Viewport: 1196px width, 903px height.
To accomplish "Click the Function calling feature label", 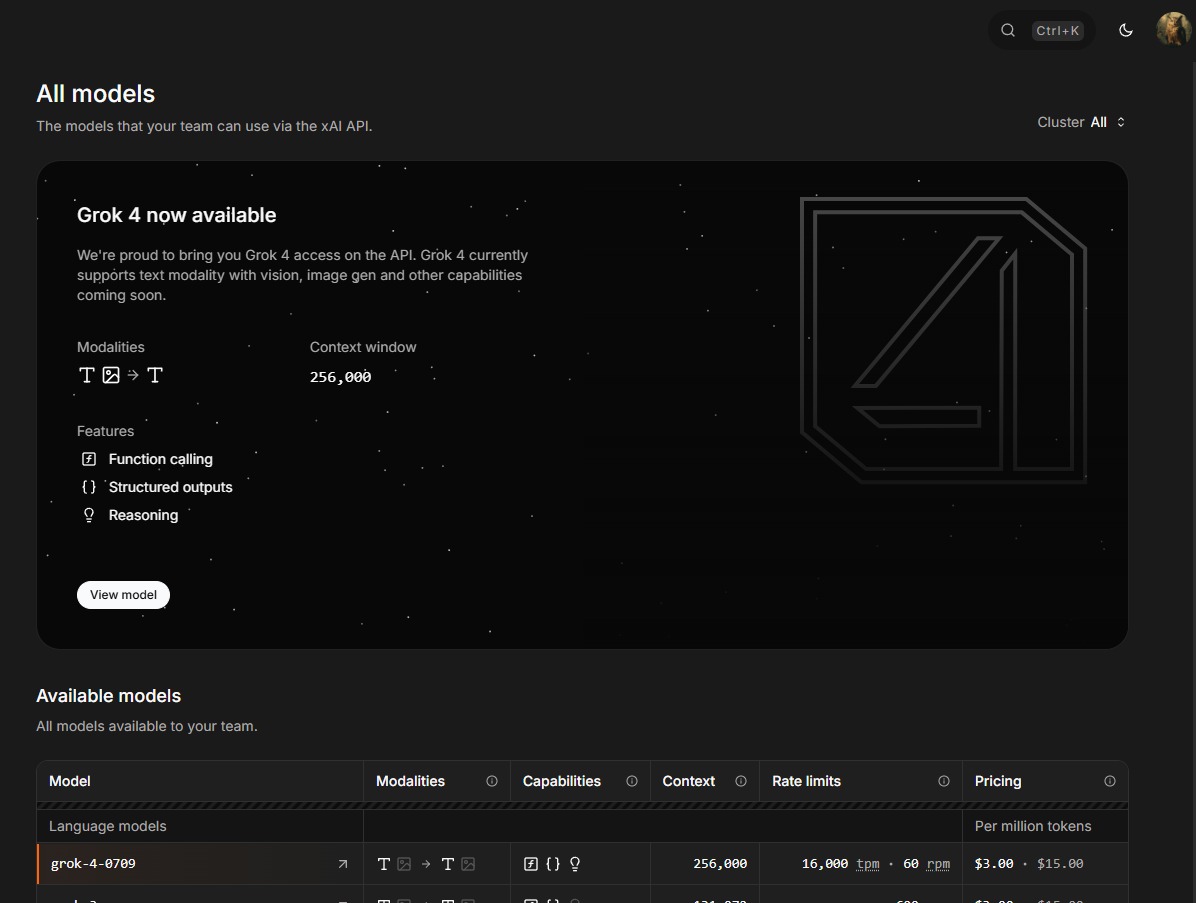I will [160, 459].
